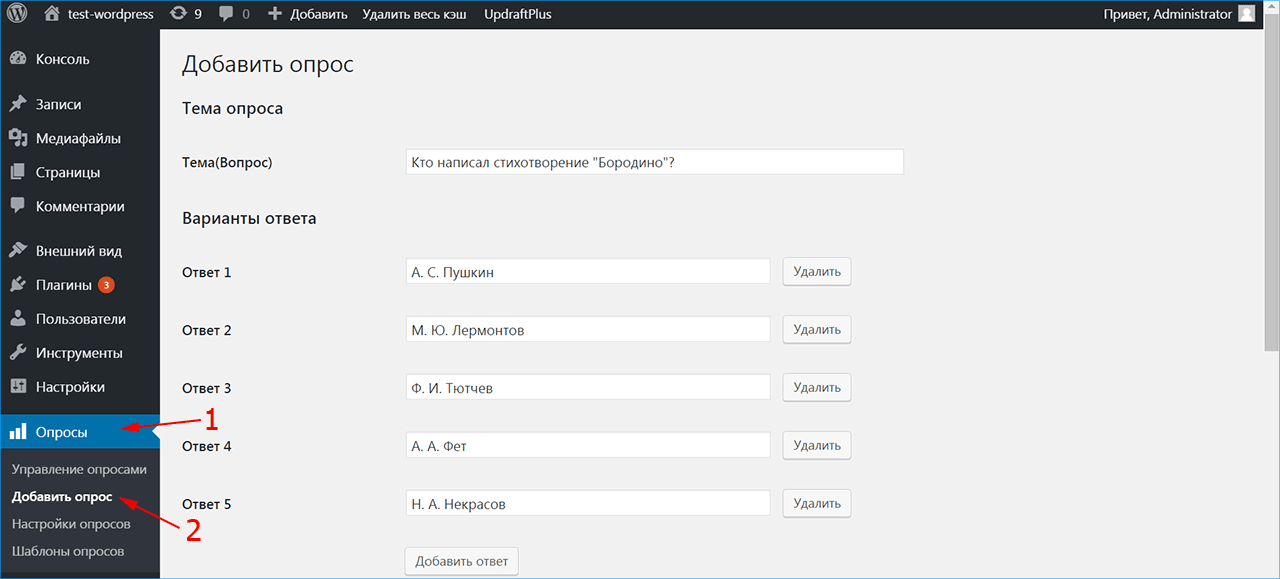Click the Administrator avatar thumbnail

[x=1246, y=14]
